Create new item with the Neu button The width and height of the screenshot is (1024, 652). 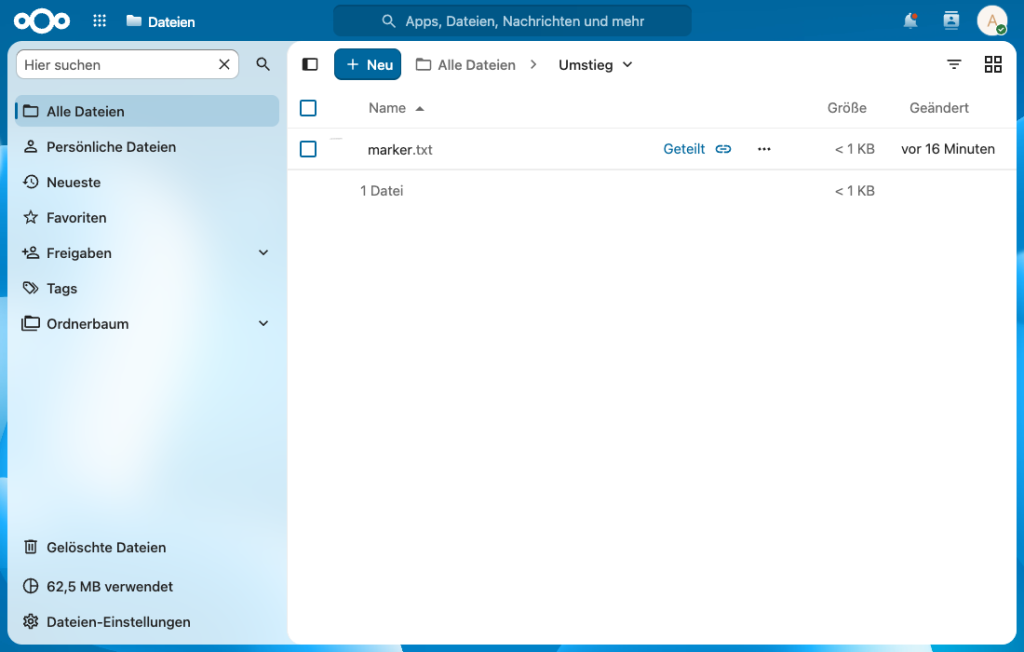pyautogui.click(x=368, y=64)
